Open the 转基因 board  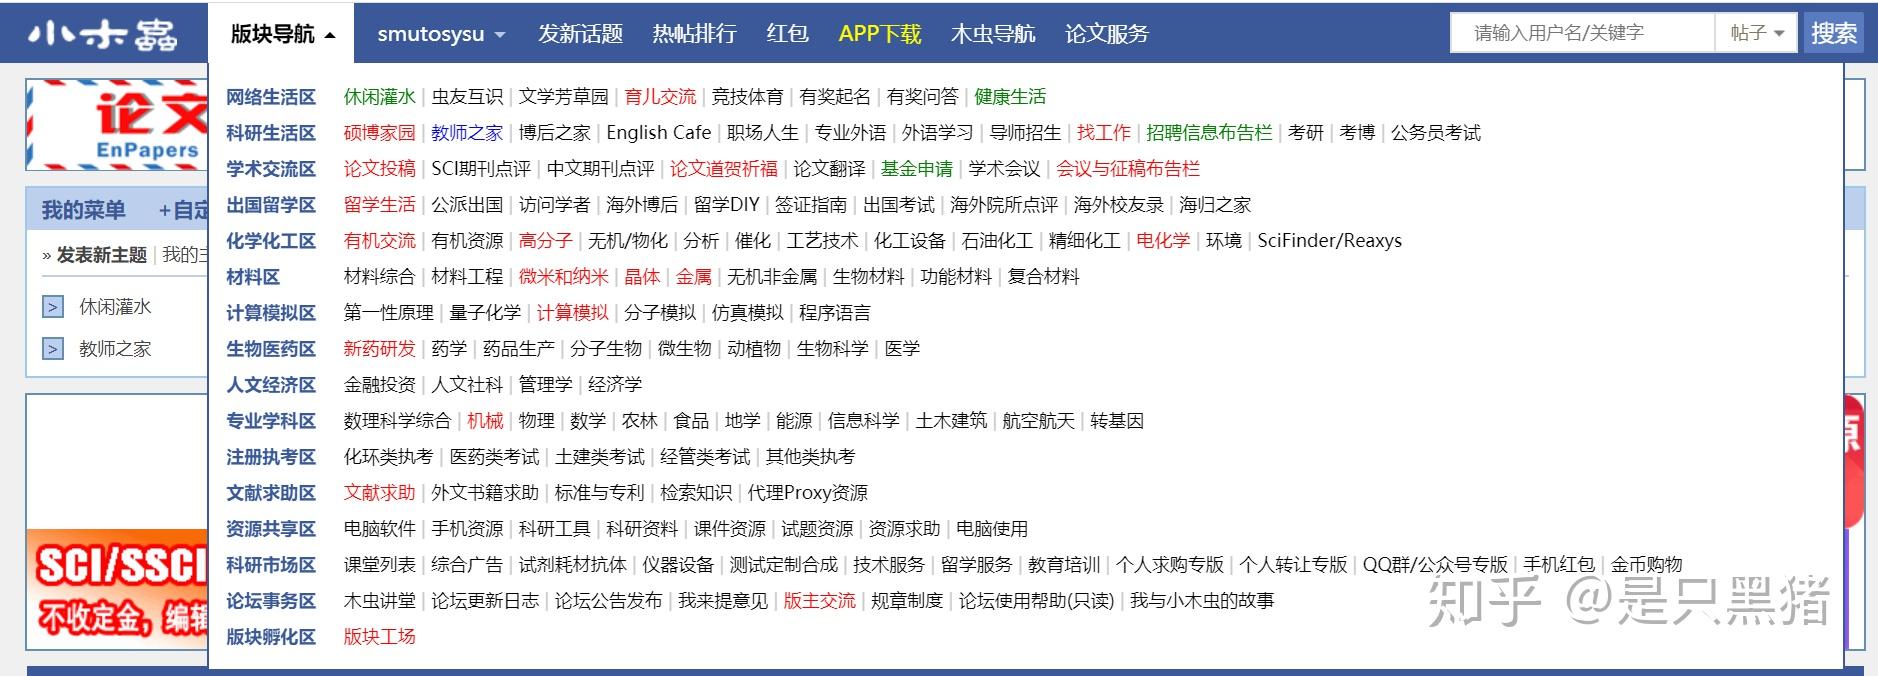(1117, 421)
